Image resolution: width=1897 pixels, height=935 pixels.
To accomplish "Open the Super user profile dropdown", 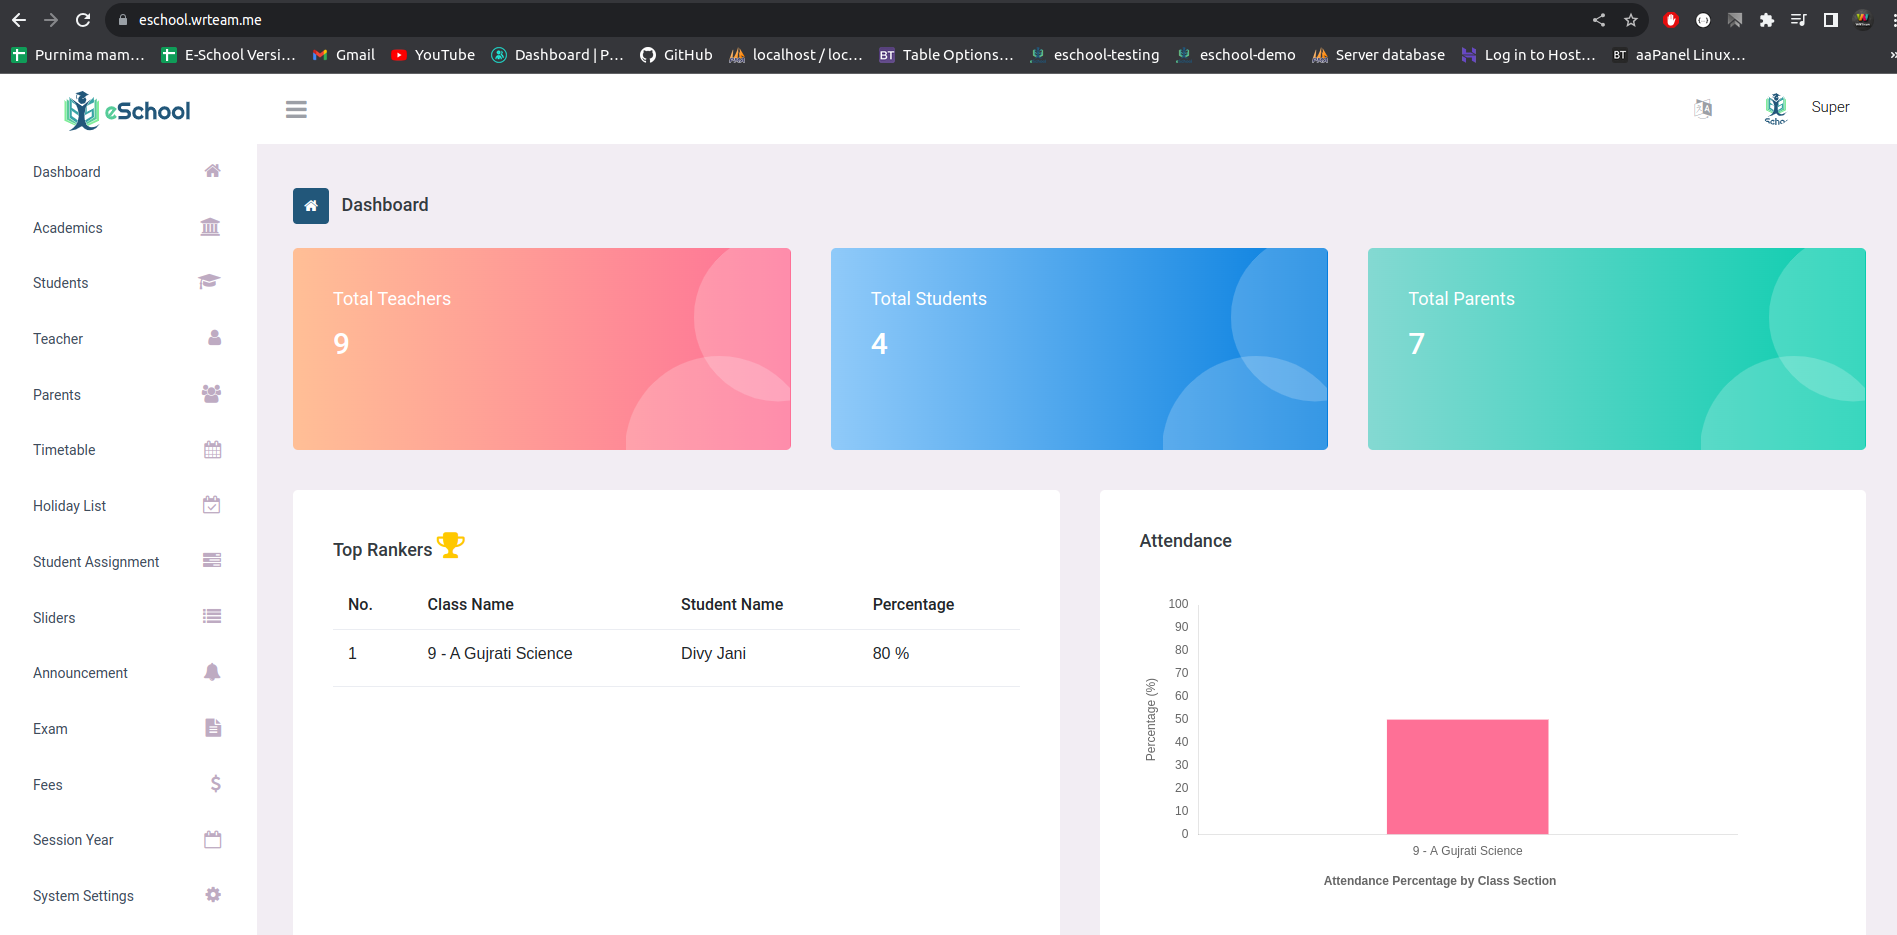I will coord(1829,107).
